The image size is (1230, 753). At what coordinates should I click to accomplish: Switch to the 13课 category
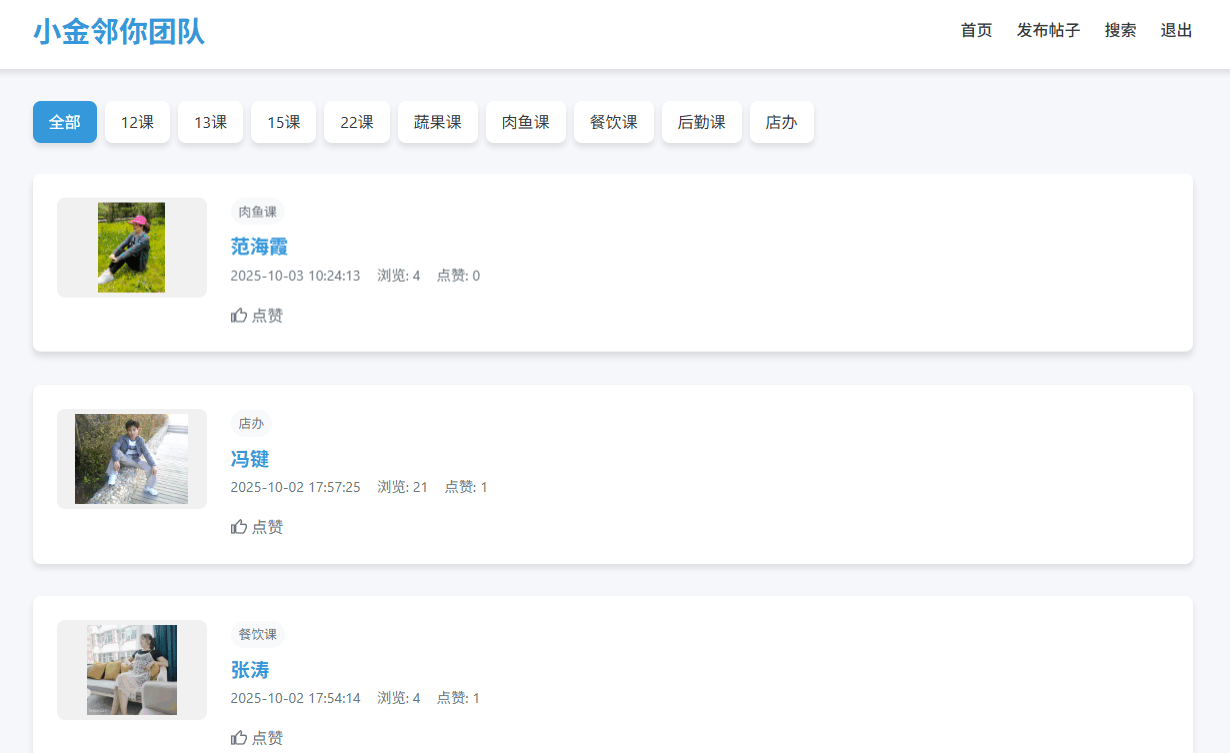pyautogui.click(x=210, y=122)
